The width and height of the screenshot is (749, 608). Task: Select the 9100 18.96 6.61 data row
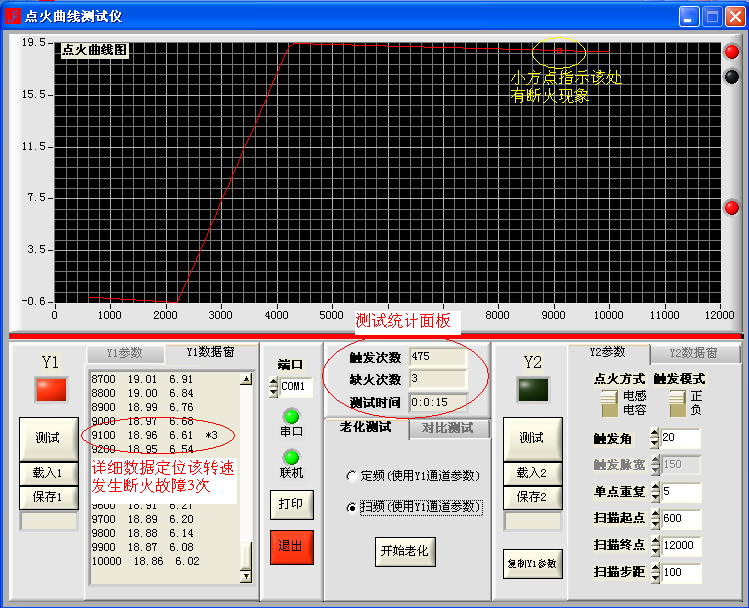(x=155, y=436)
